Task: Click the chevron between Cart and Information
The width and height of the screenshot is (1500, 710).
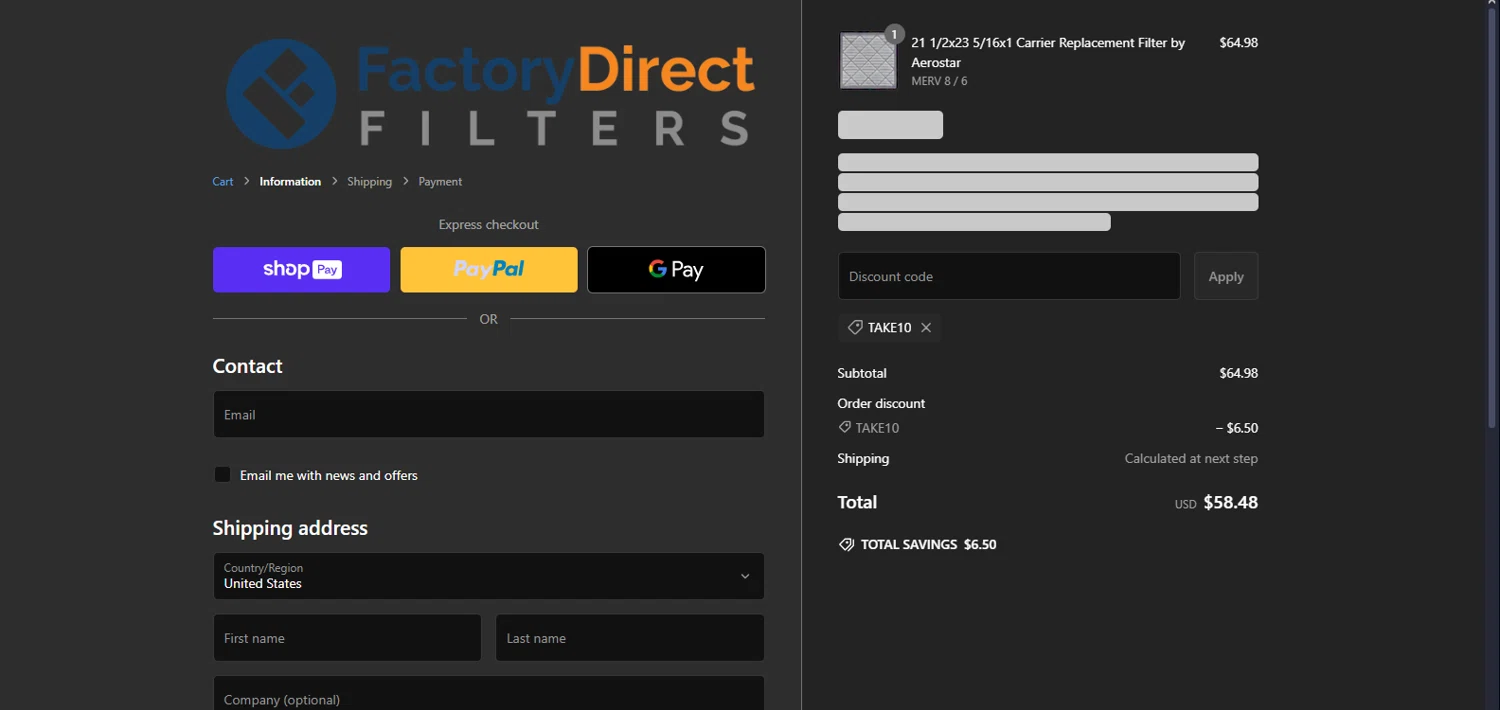Action: [247, 181]
